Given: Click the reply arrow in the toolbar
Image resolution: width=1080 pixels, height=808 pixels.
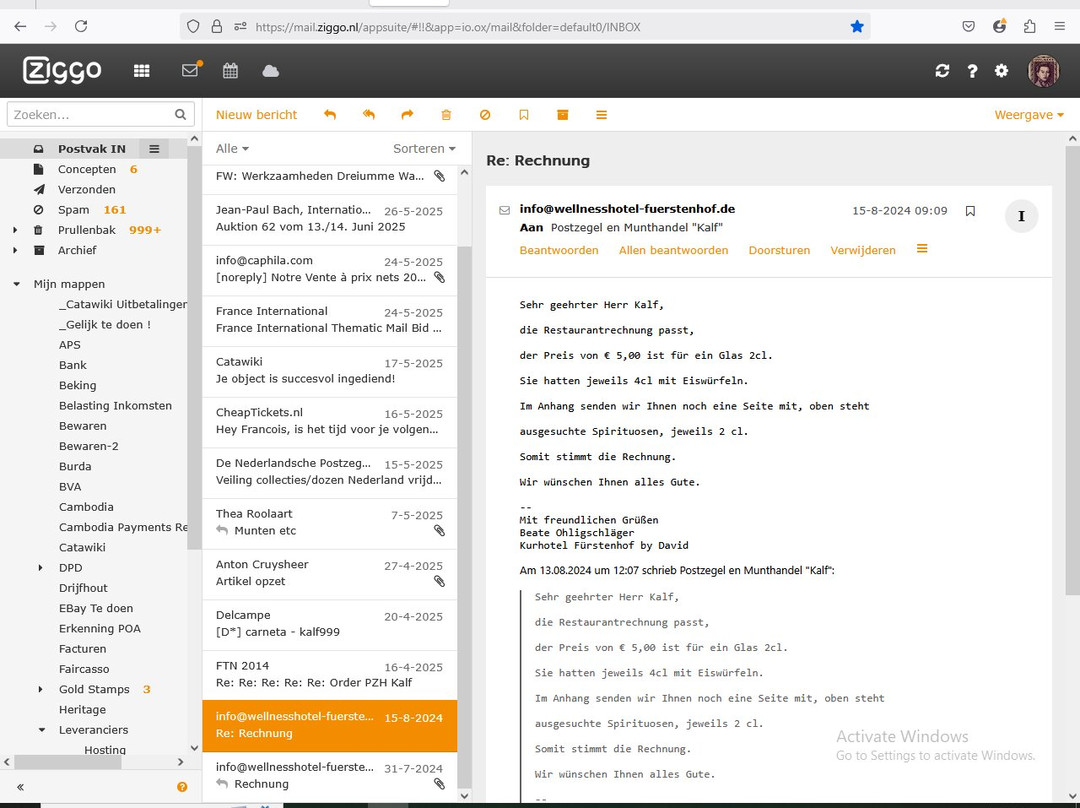Looking at the screenshot, I should click(x=330, y=115).
